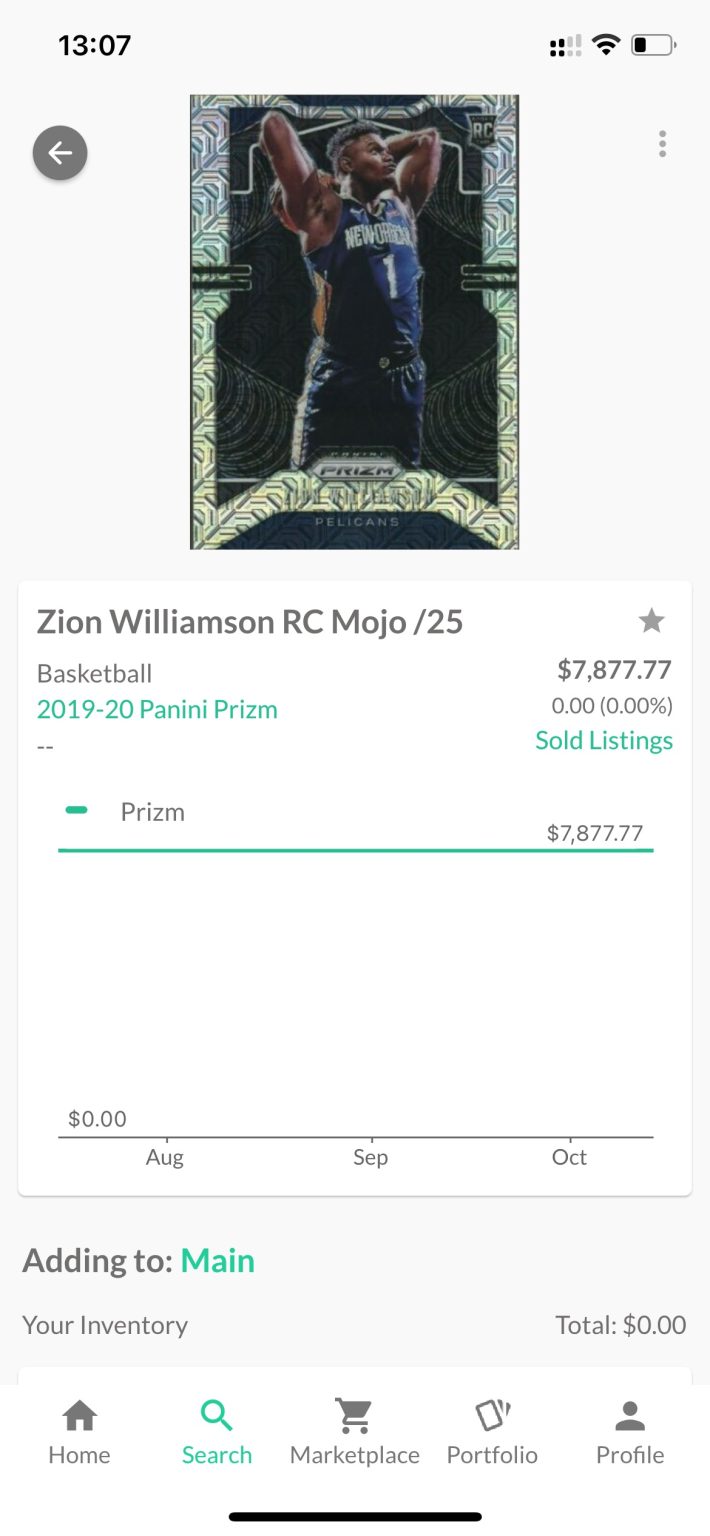Screen dimensions: 710x1536
Task: View Sold Listings
Action: tap(603, 741)
